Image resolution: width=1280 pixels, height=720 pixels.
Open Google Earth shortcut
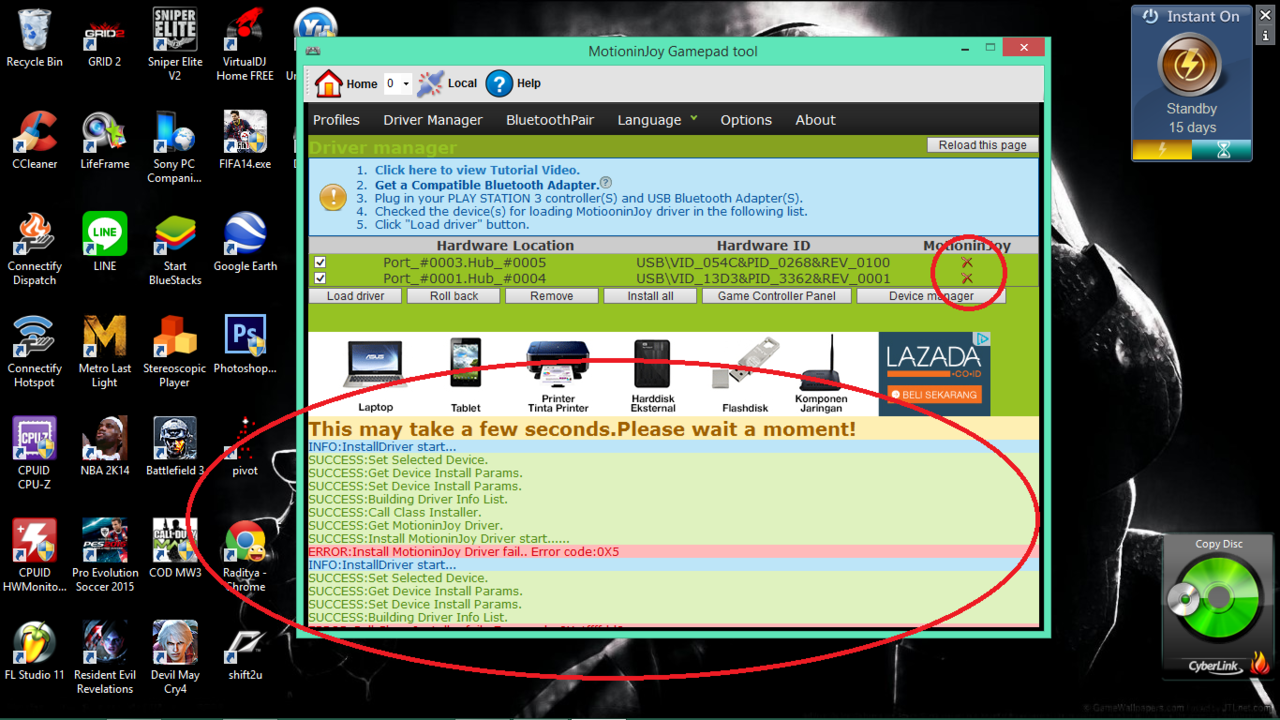coord(245,242)
